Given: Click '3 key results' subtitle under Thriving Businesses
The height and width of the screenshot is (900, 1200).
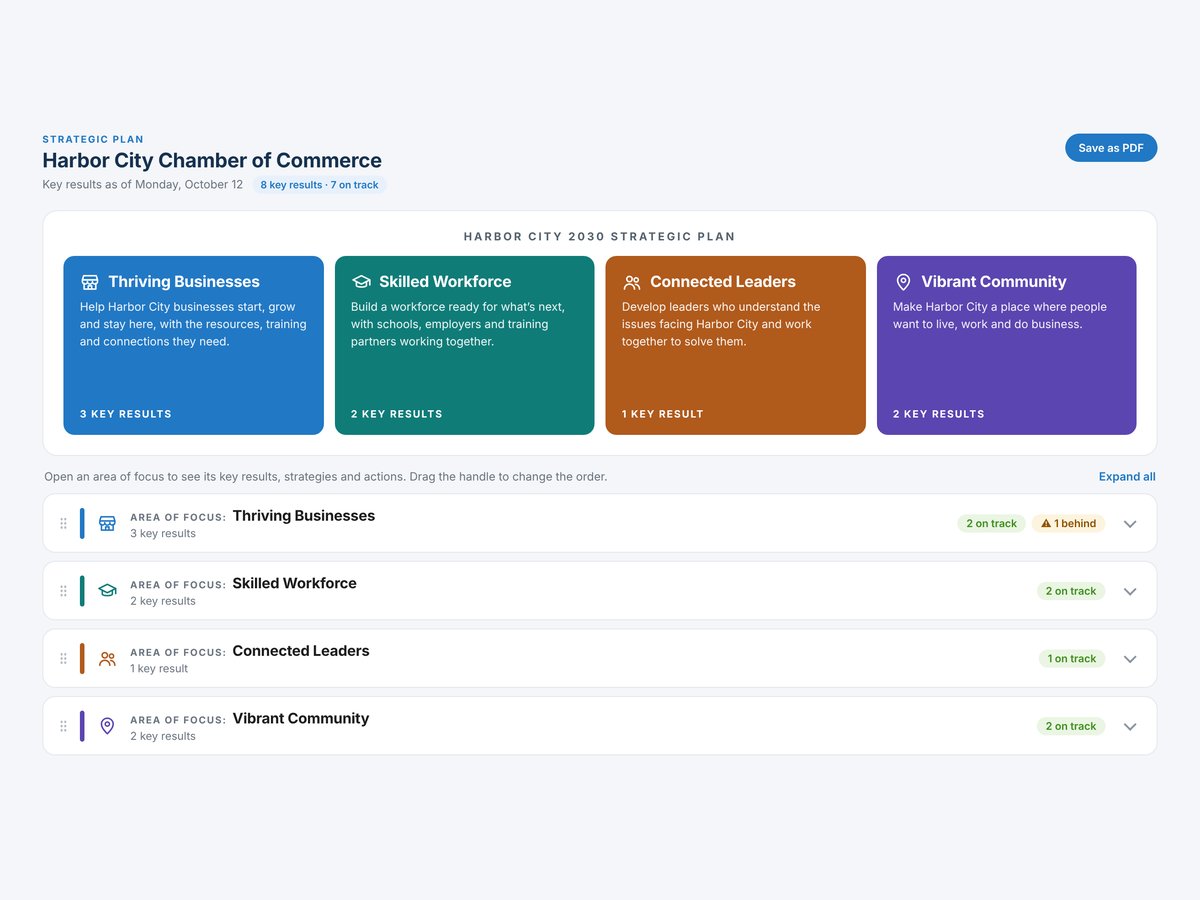Looking at the screenshot, I should 163,534.
